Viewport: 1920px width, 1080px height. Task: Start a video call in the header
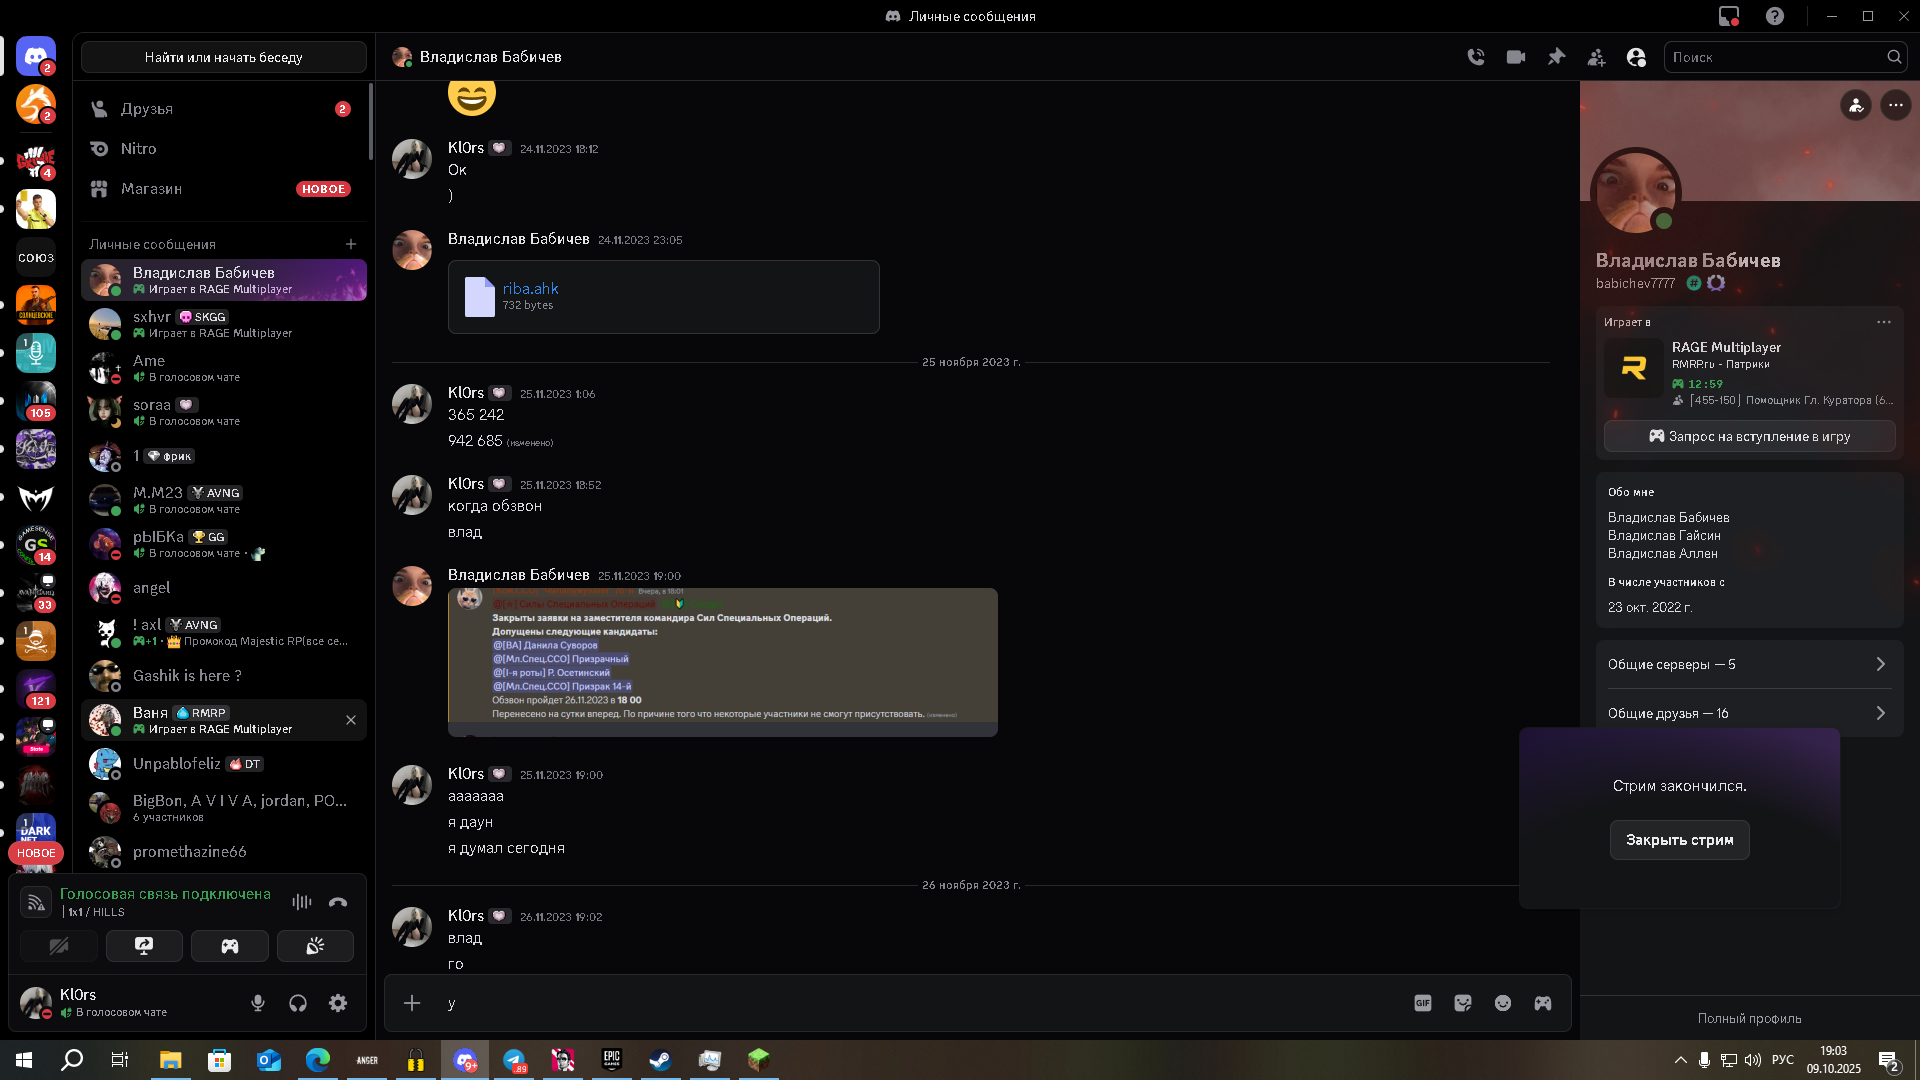pyautogui.click(x=1516, y=57)
